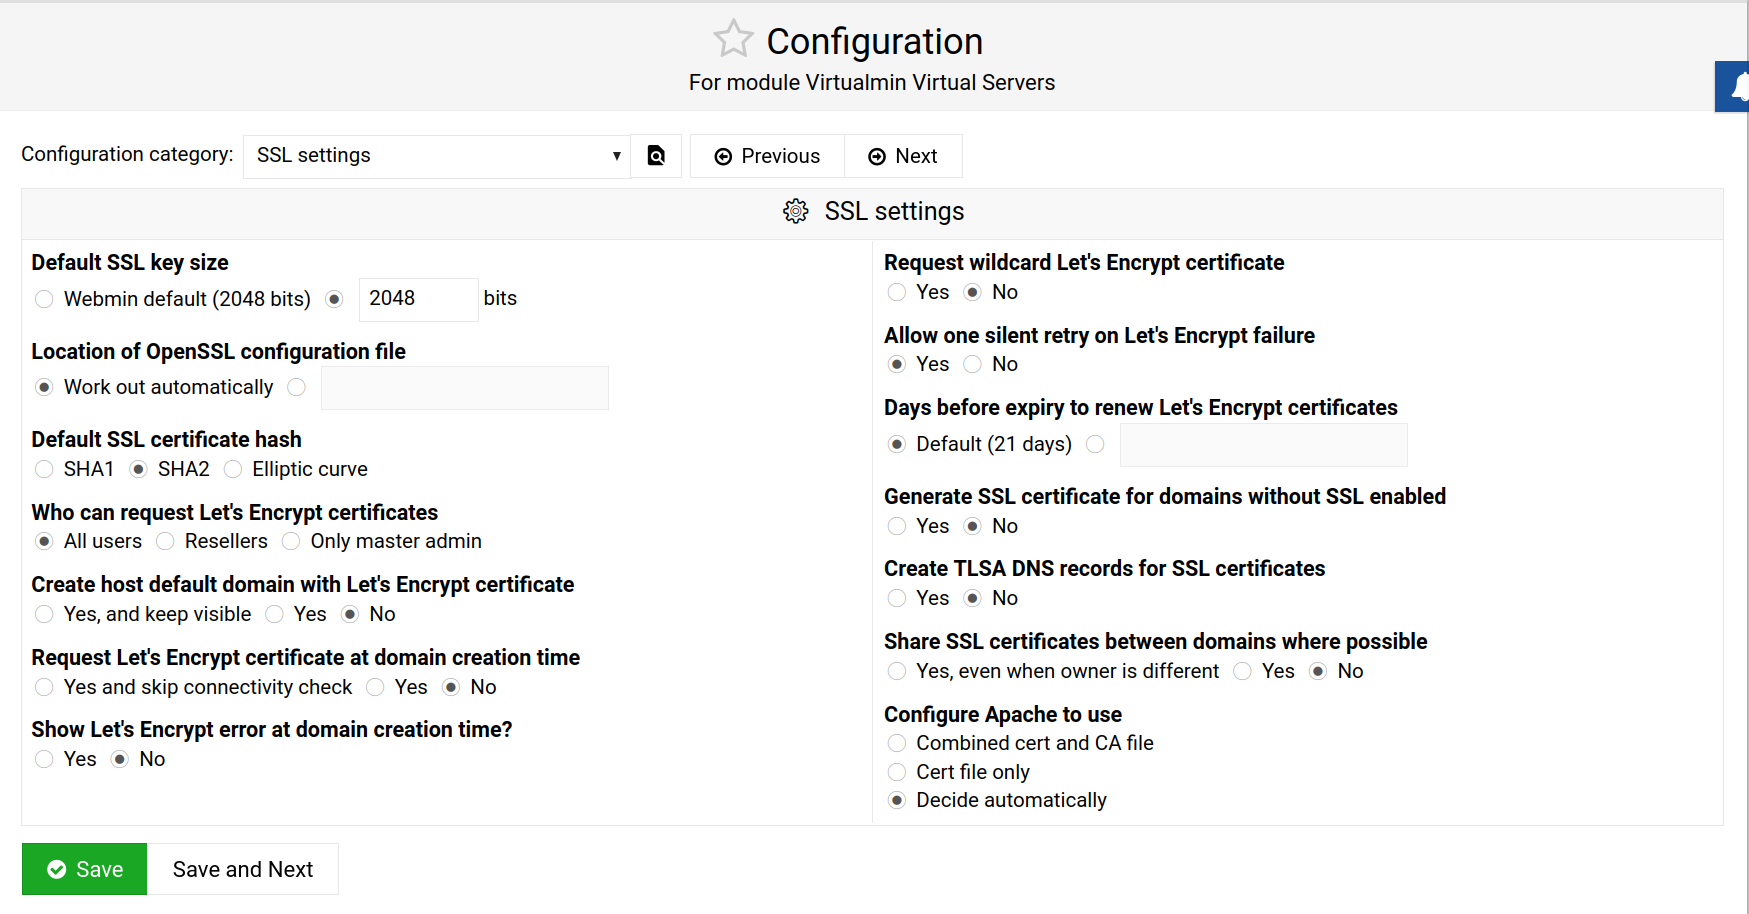This screenshot has width=1749, height=914.
Task: Choose Elliptic curve certificate hash
Action: click(233, 470)
